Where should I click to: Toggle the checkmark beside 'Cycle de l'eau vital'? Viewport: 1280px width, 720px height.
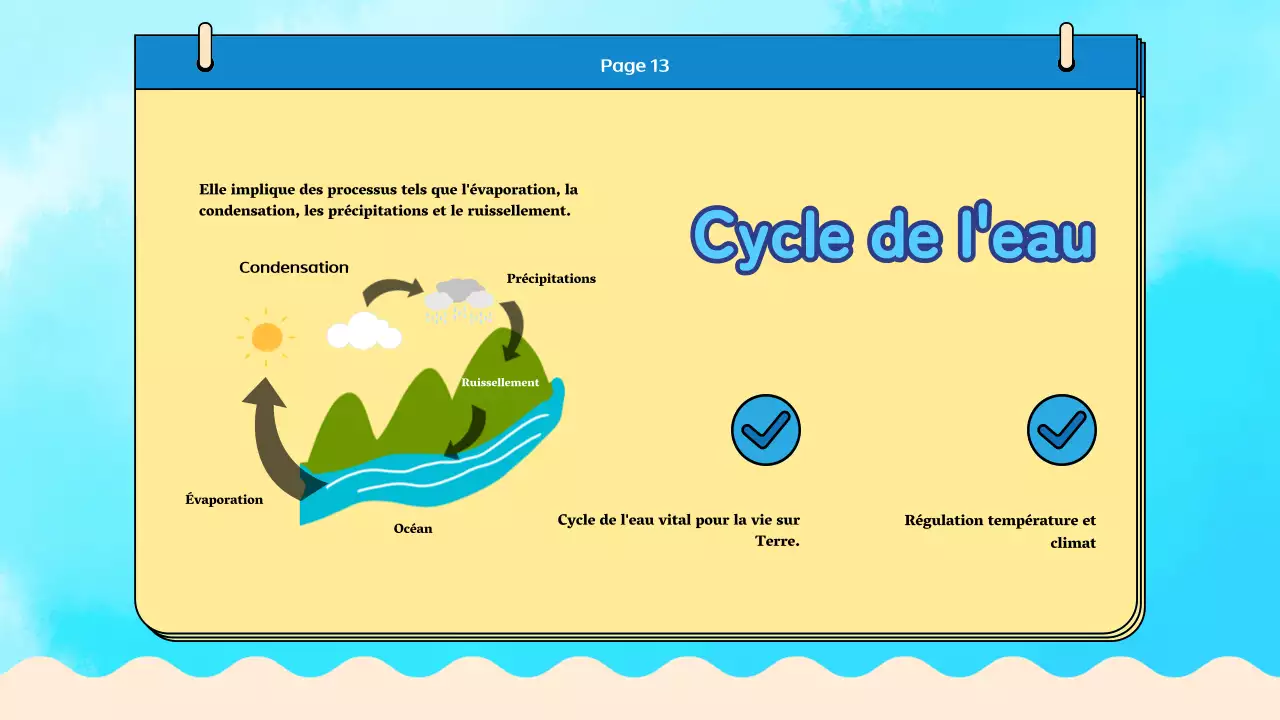(766, 429)
